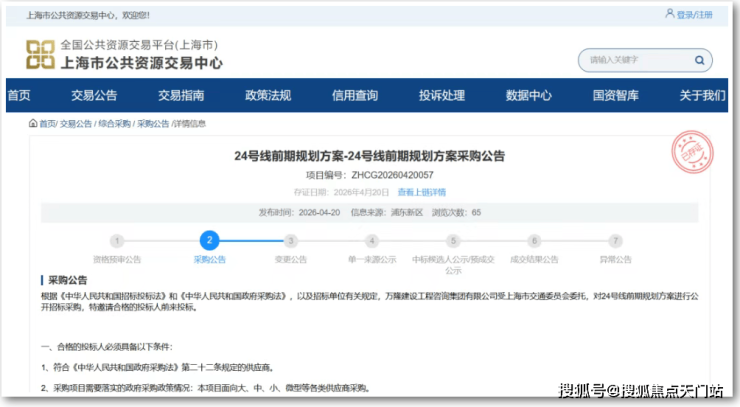Click the 异常公告 step label

coord(615,260)
